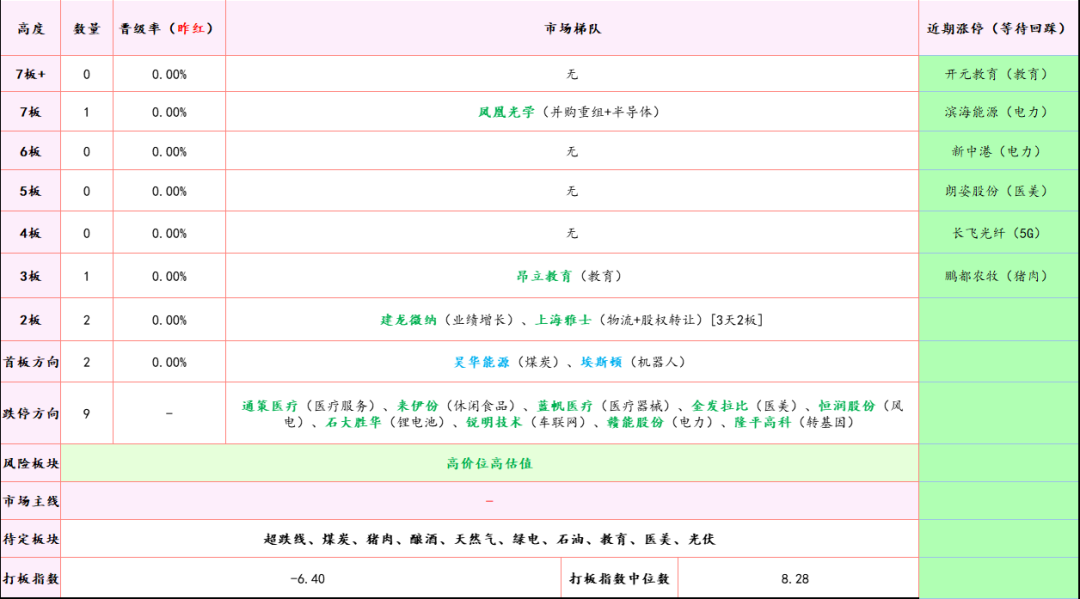Viewport: 1080px width, 599px height.
Task: Select the 晋级率（昨红）header cell
Action: 169,29
